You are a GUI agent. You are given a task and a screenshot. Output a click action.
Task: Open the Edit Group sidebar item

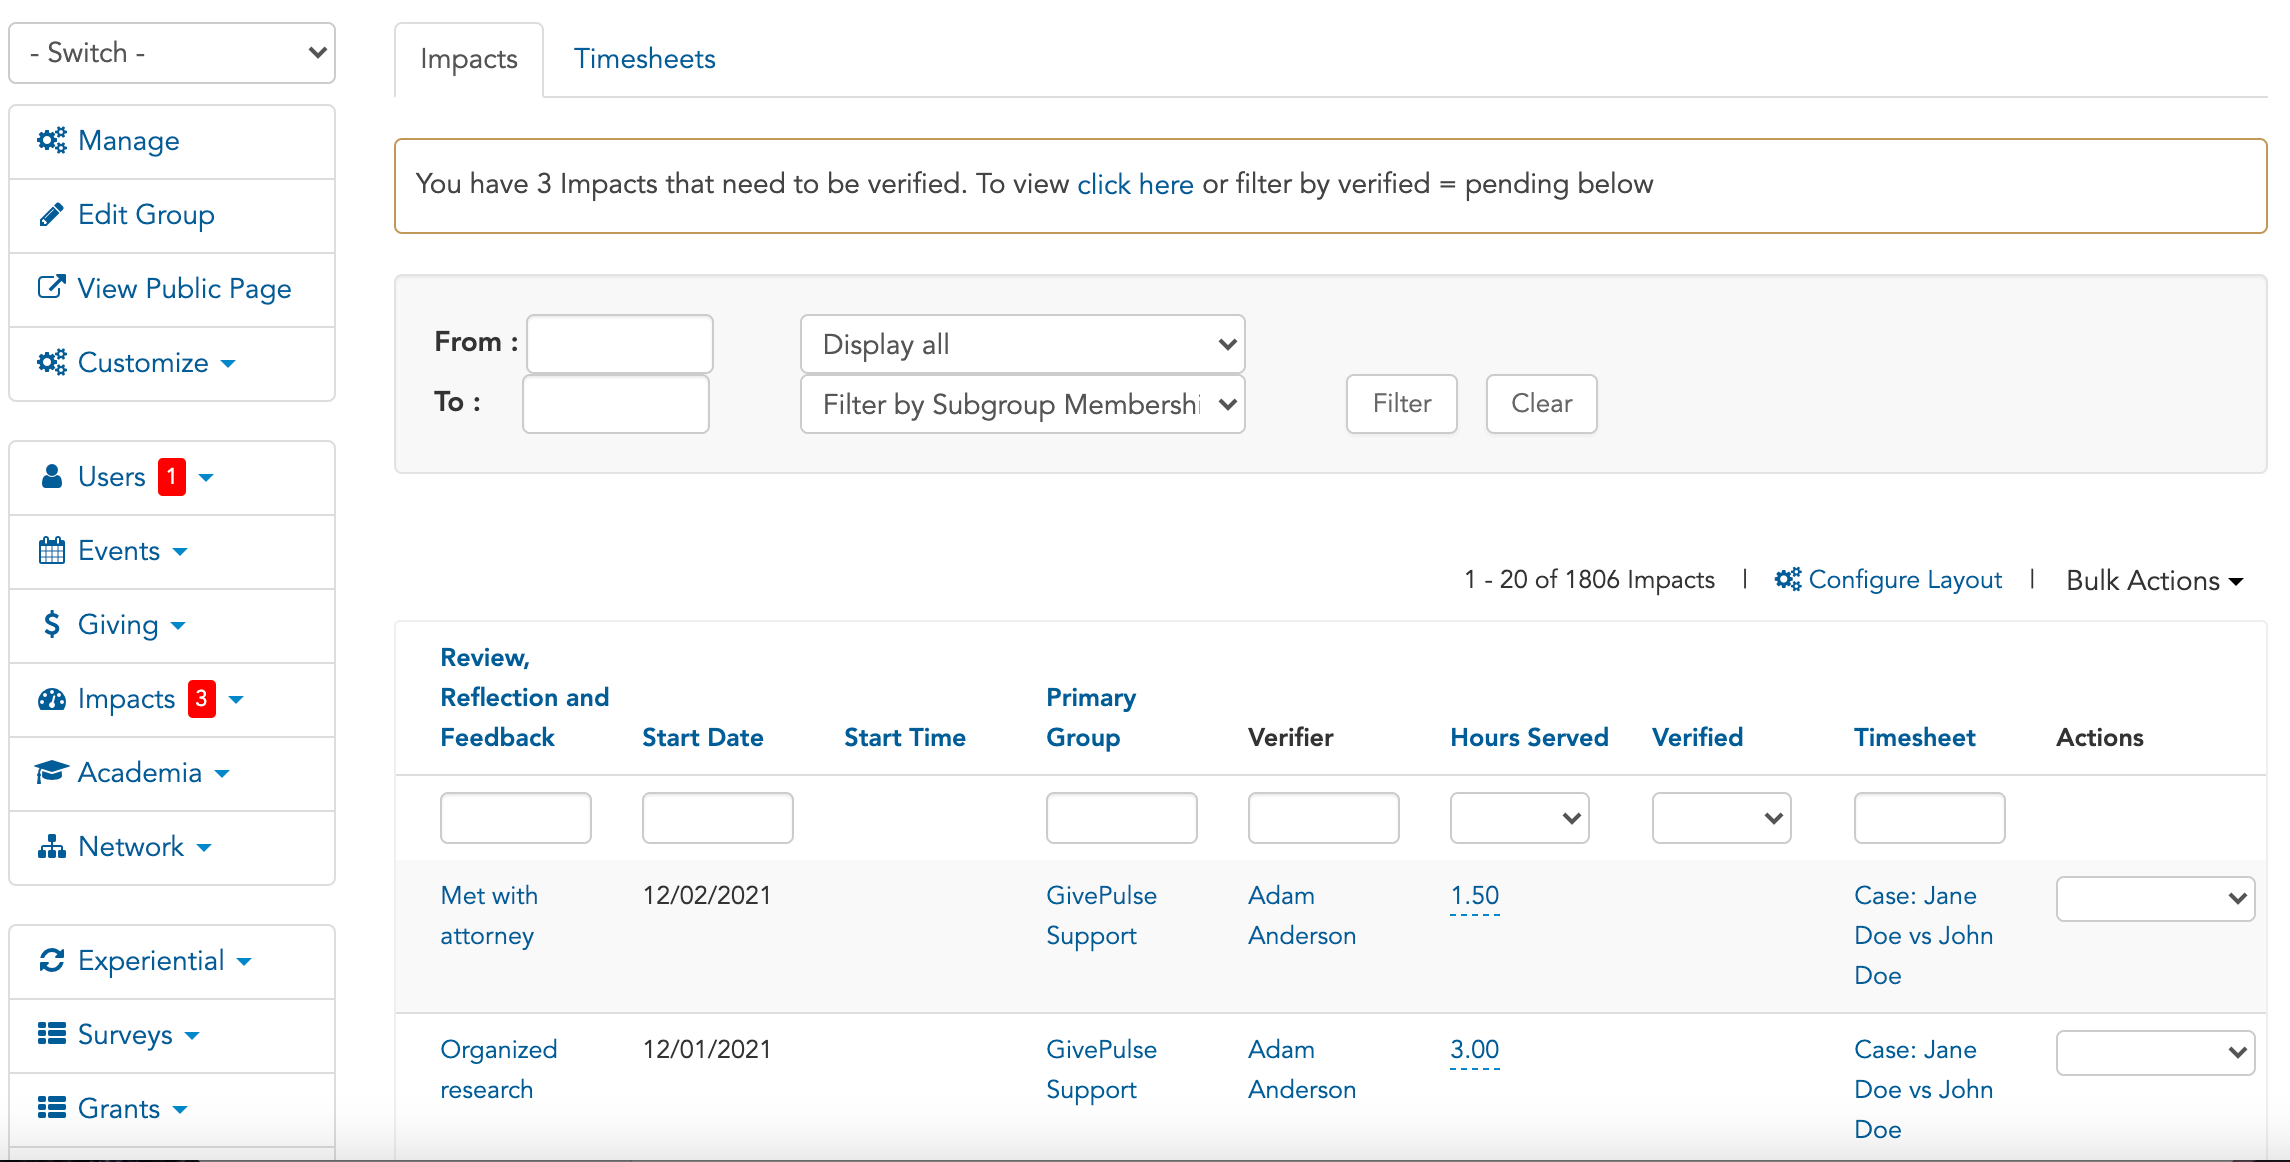pyautogui.click(x=172, y=215)
